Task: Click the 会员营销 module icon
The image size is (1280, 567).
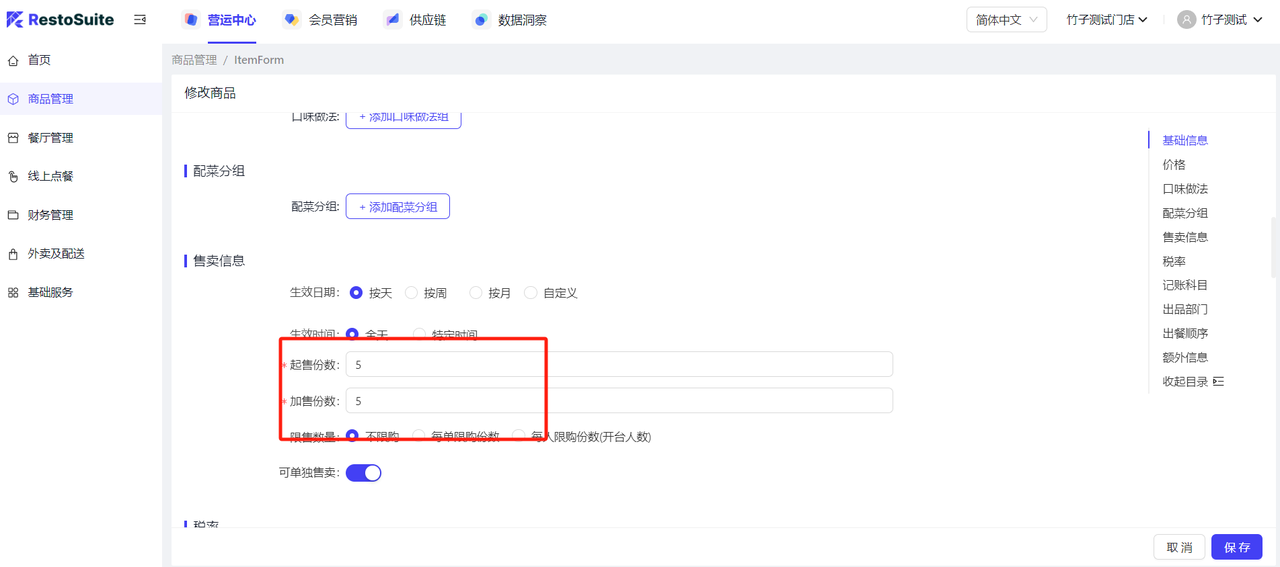Action: [x=292, y=20]
